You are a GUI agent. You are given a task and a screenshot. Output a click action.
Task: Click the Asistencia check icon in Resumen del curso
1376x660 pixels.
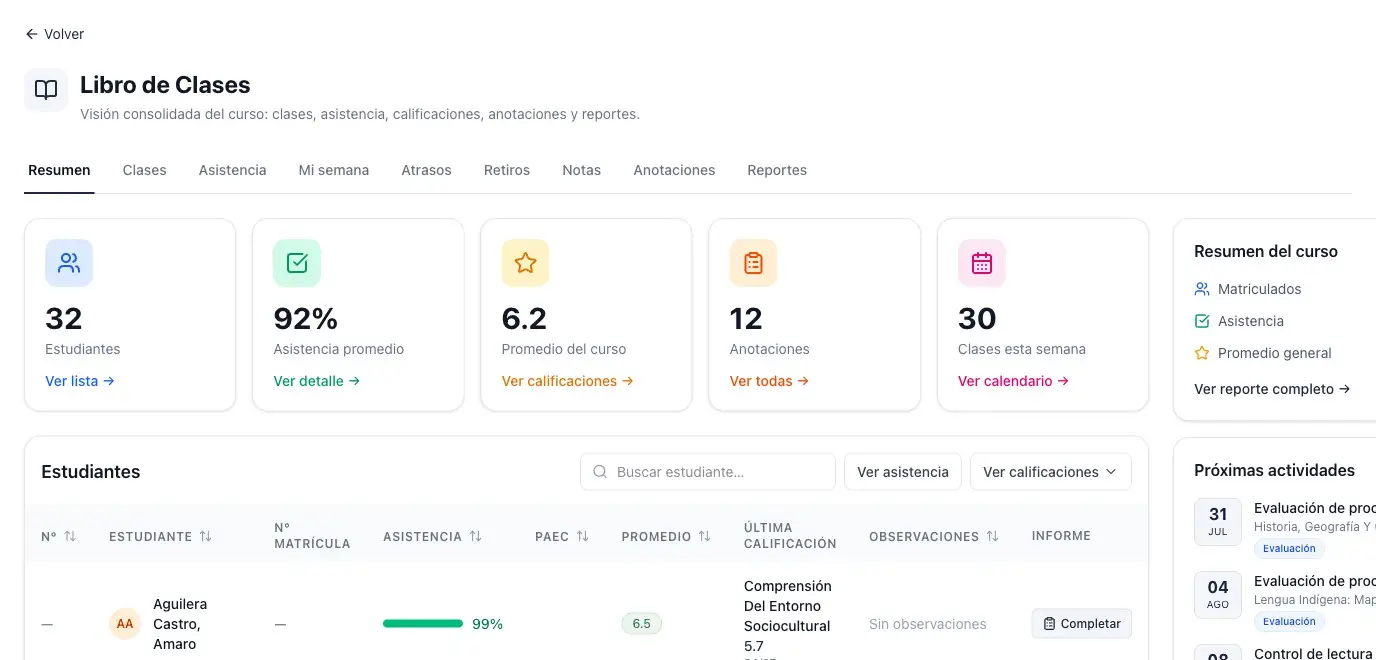1202,321
